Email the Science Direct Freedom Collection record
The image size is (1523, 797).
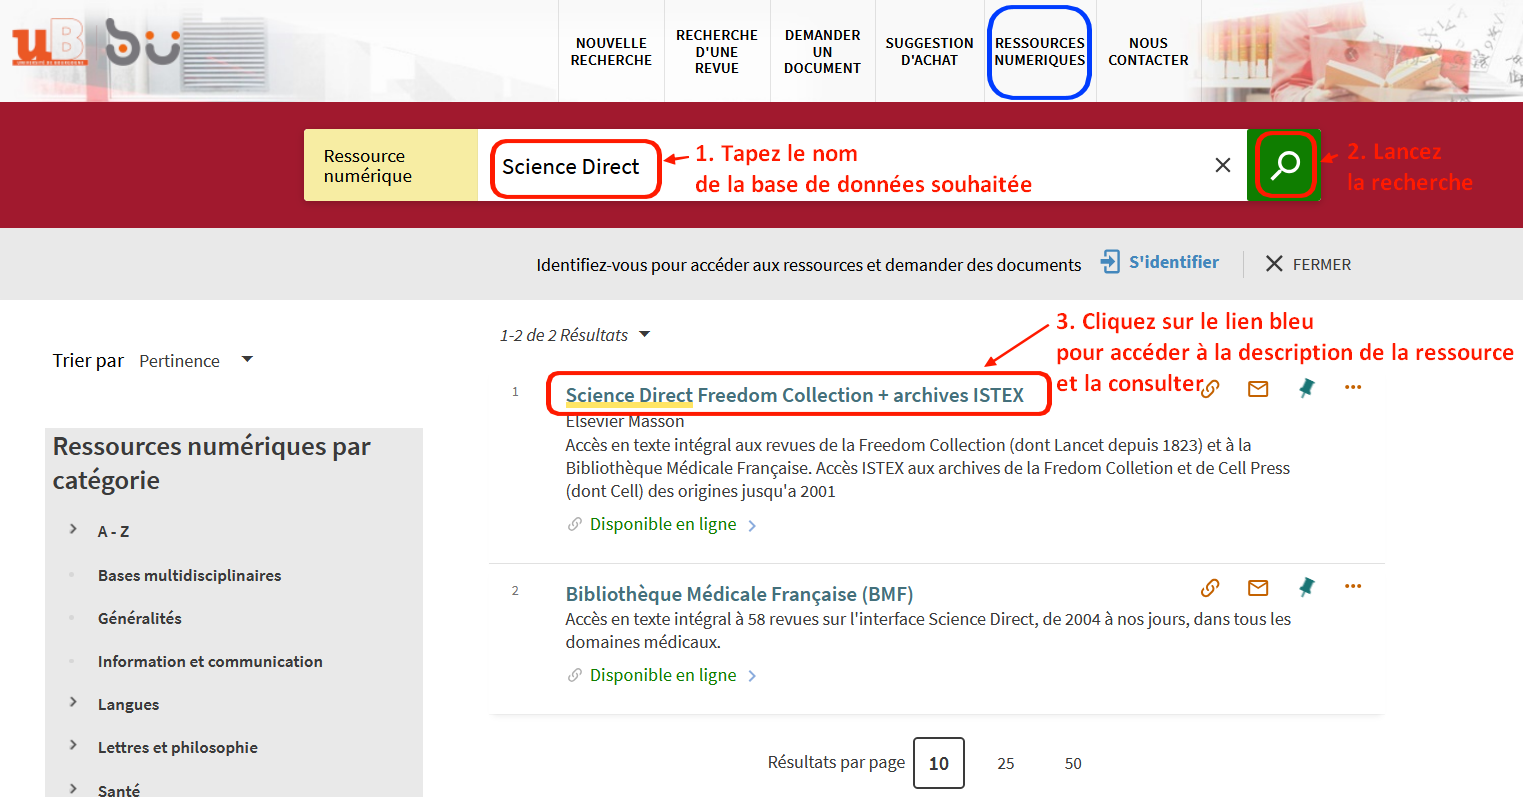coord(1258,389)
